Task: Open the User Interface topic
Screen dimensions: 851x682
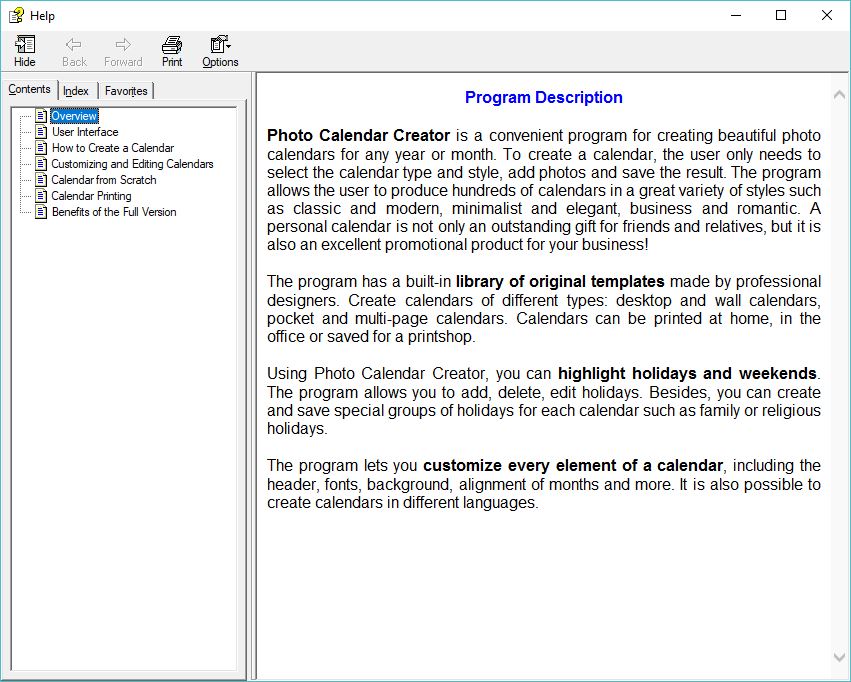Action: point(85,132)
